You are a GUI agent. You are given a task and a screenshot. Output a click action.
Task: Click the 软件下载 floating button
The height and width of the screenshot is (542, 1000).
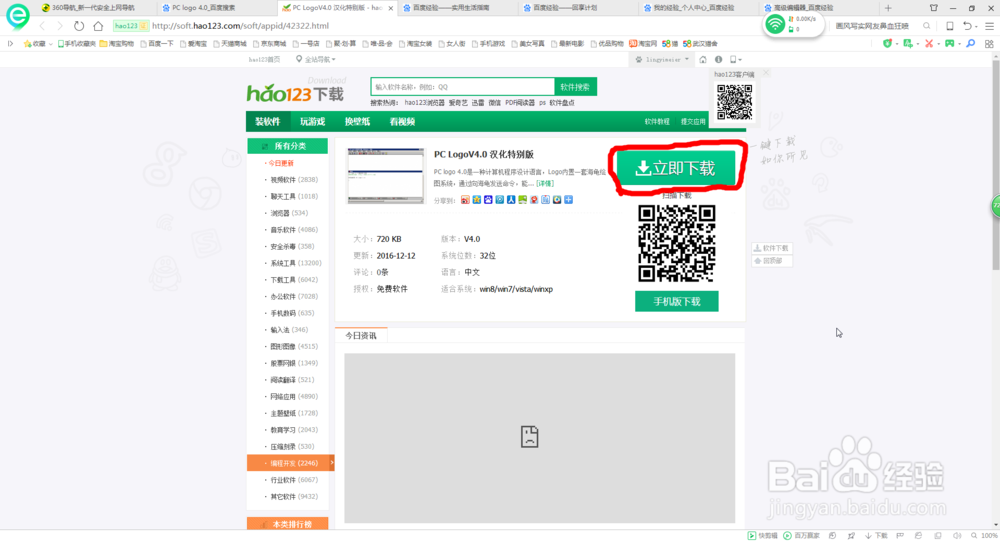click(x=772, y=248)
